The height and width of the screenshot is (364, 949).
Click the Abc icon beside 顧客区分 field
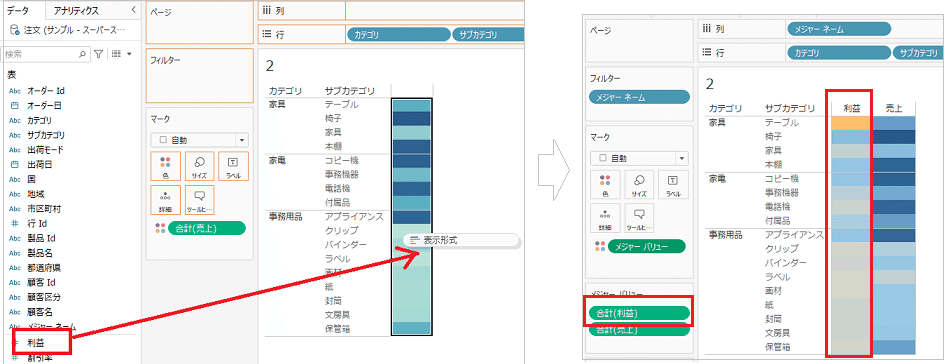[x=15, y=298]
